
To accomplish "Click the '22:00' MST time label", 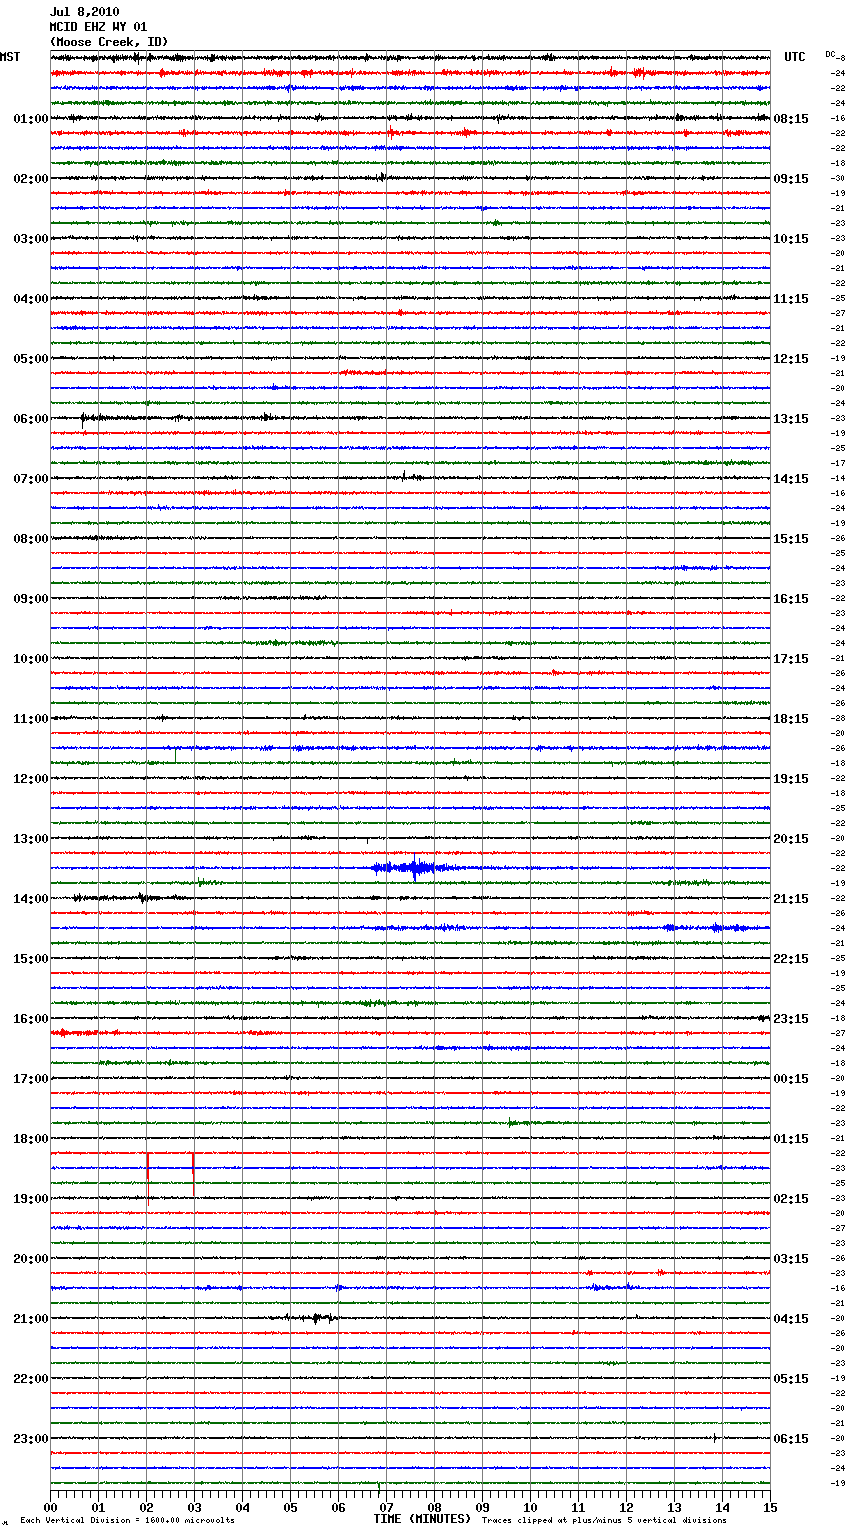I will [31, 1379].
